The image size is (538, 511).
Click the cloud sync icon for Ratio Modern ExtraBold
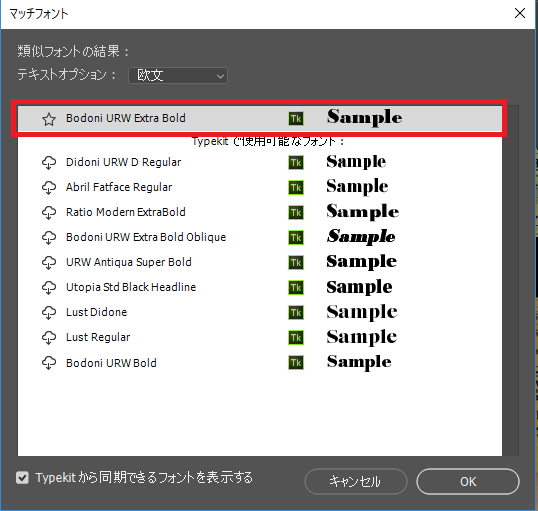point(49,212)
